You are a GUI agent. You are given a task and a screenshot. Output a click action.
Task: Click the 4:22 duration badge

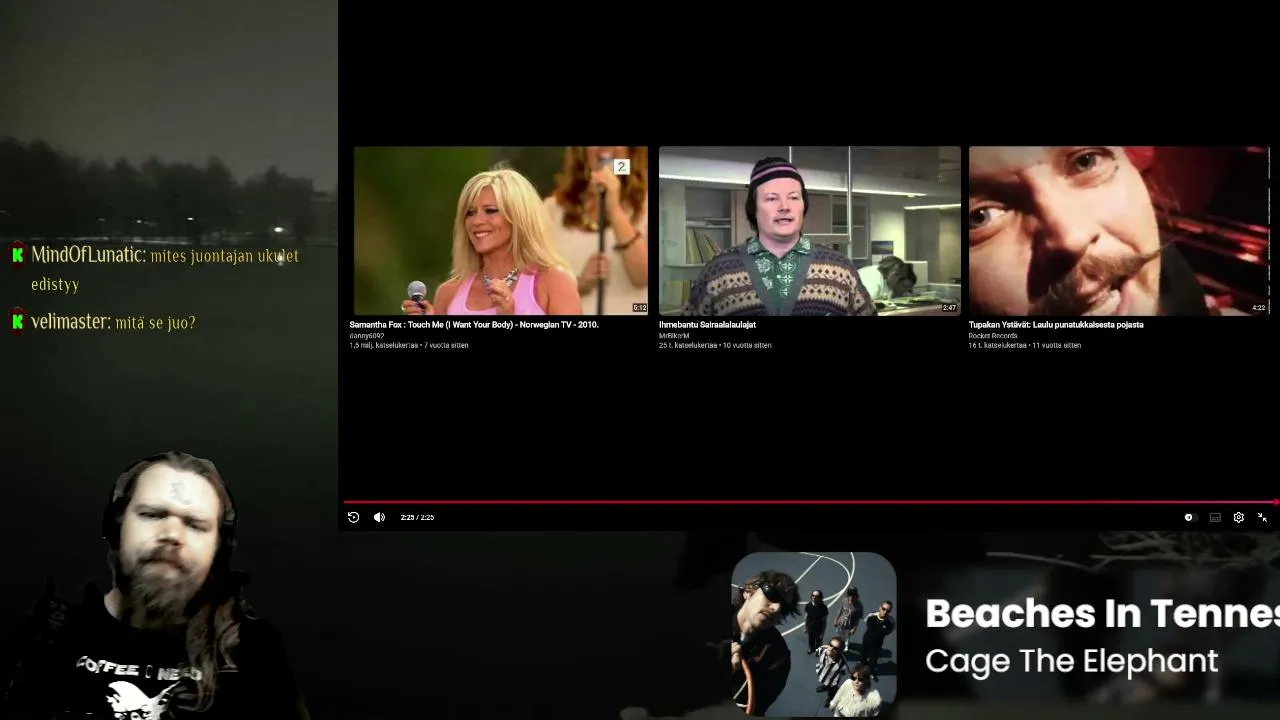pos(1259,308)
